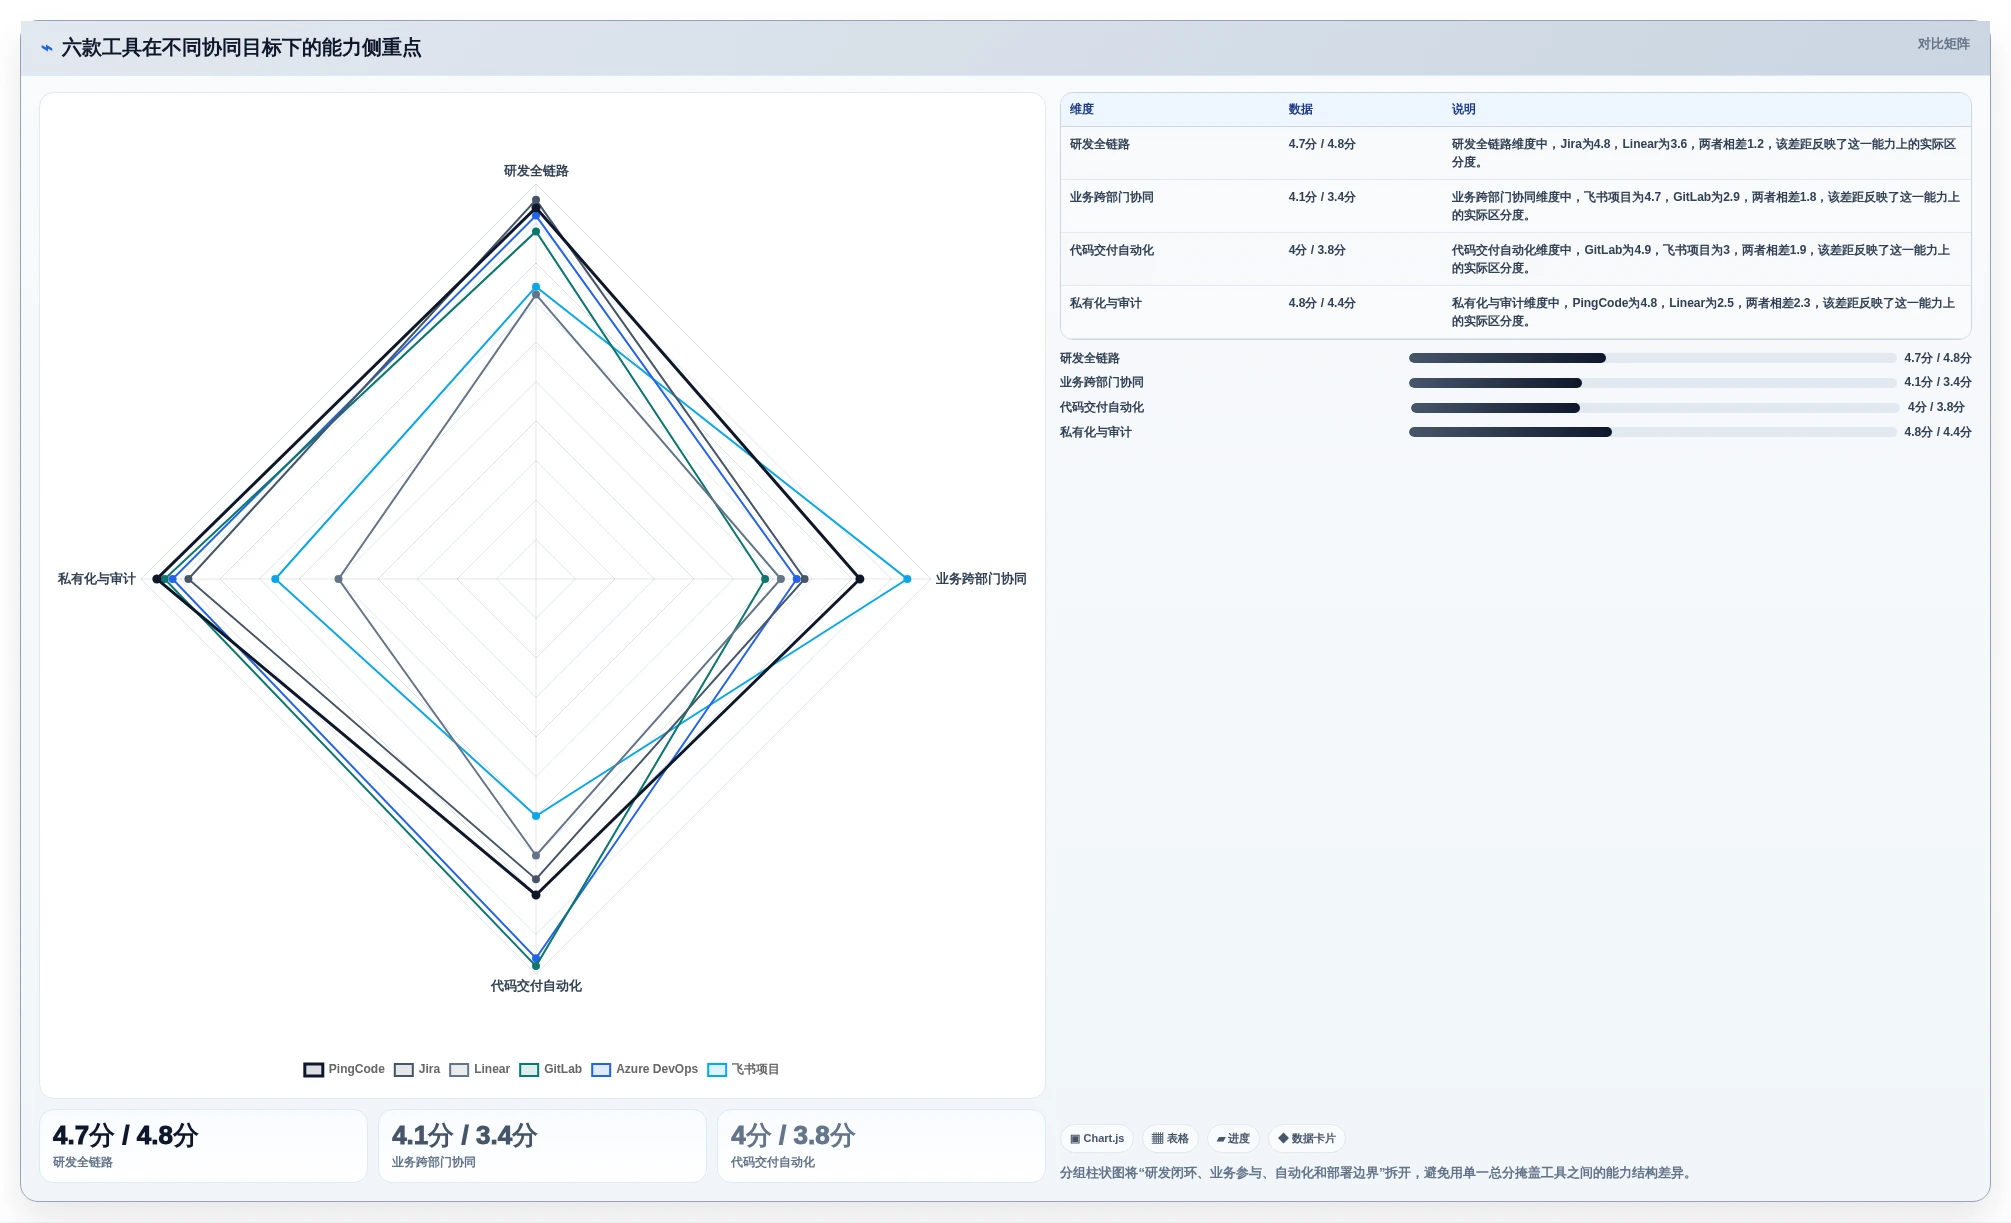Viewport: 2011px width, 1223px height.
Task: Click the 维度 column header
Action: click(1082, 109)
